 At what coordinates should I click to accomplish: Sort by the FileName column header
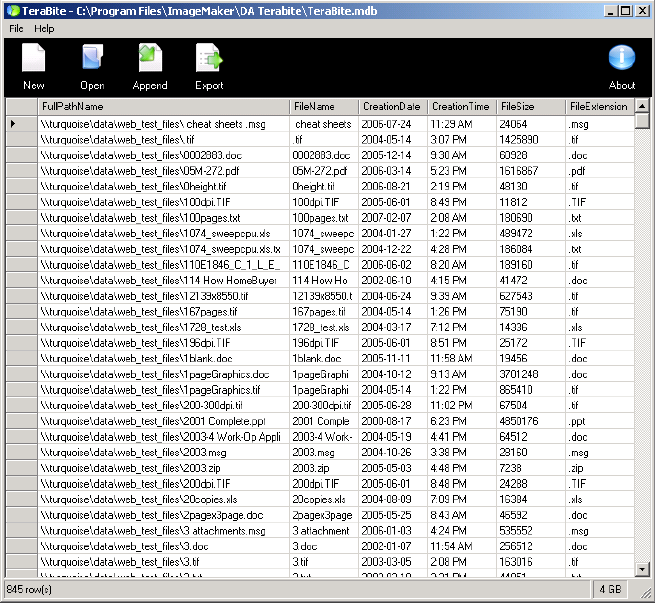(x=323, y=107)
